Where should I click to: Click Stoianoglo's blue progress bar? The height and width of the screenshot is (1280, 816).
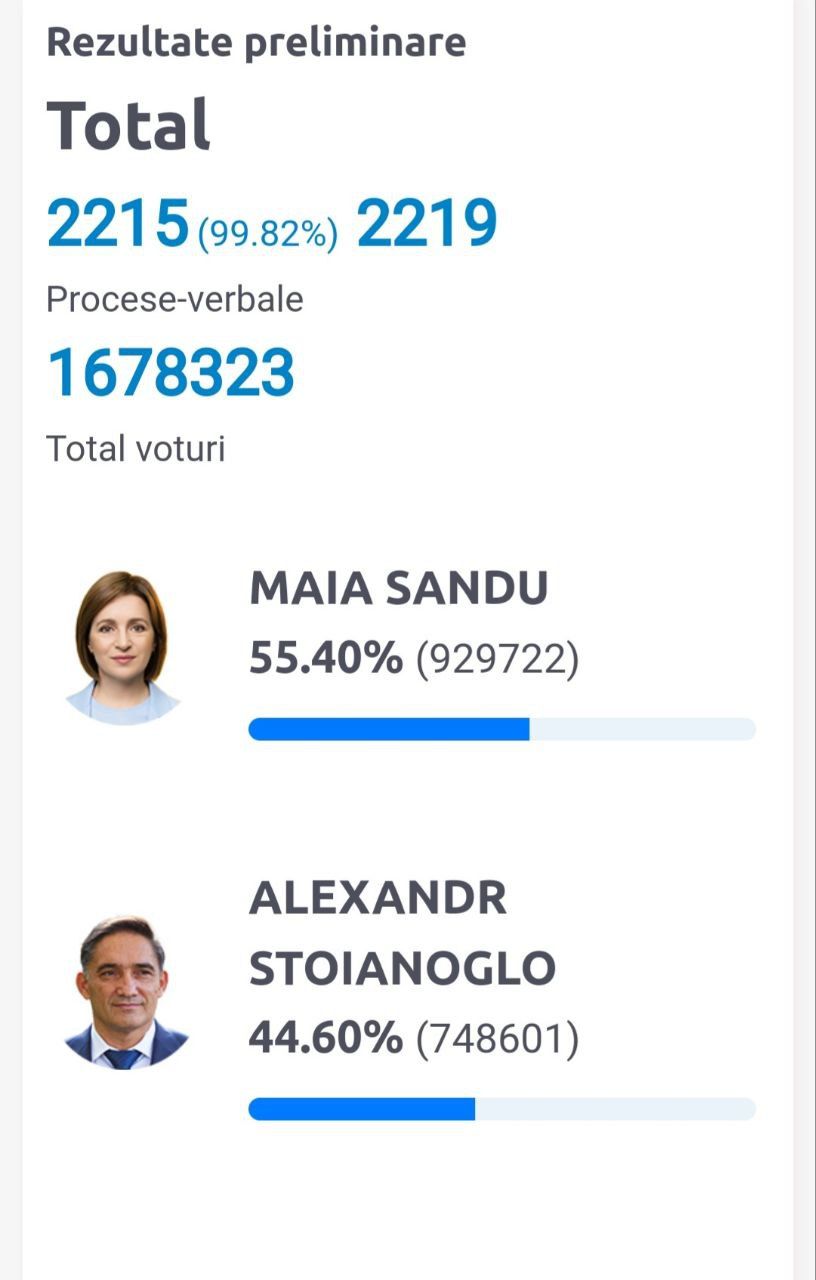[x=362, y=1109]
